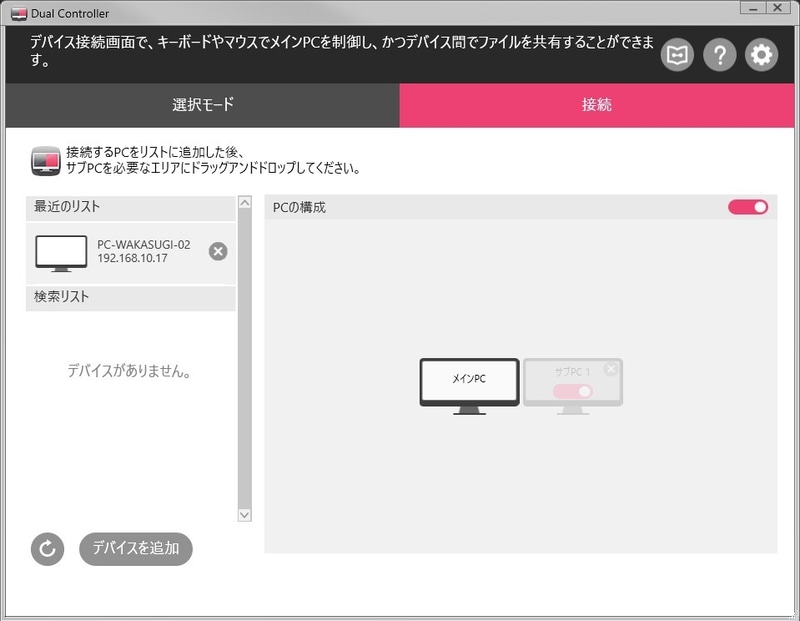The image size is (800, 621).
Task: Click the list scrollbar up arrow
Action: (x=245, y=203)
